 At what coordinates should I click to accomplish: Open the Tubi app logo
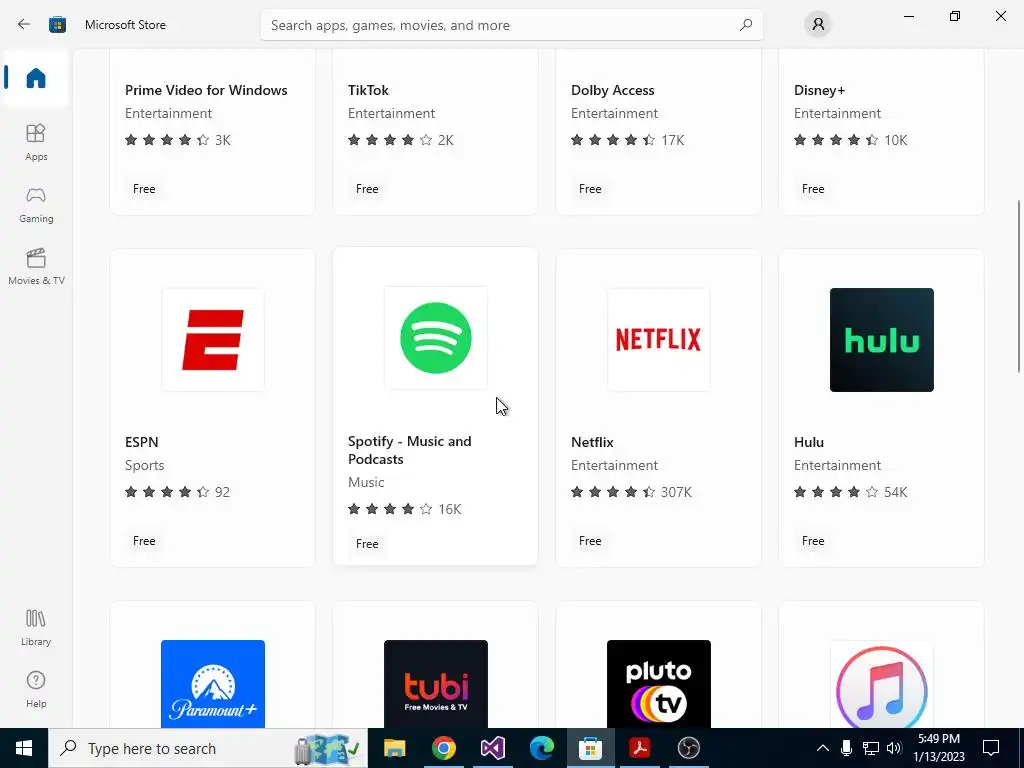click(x=436, y=684)
